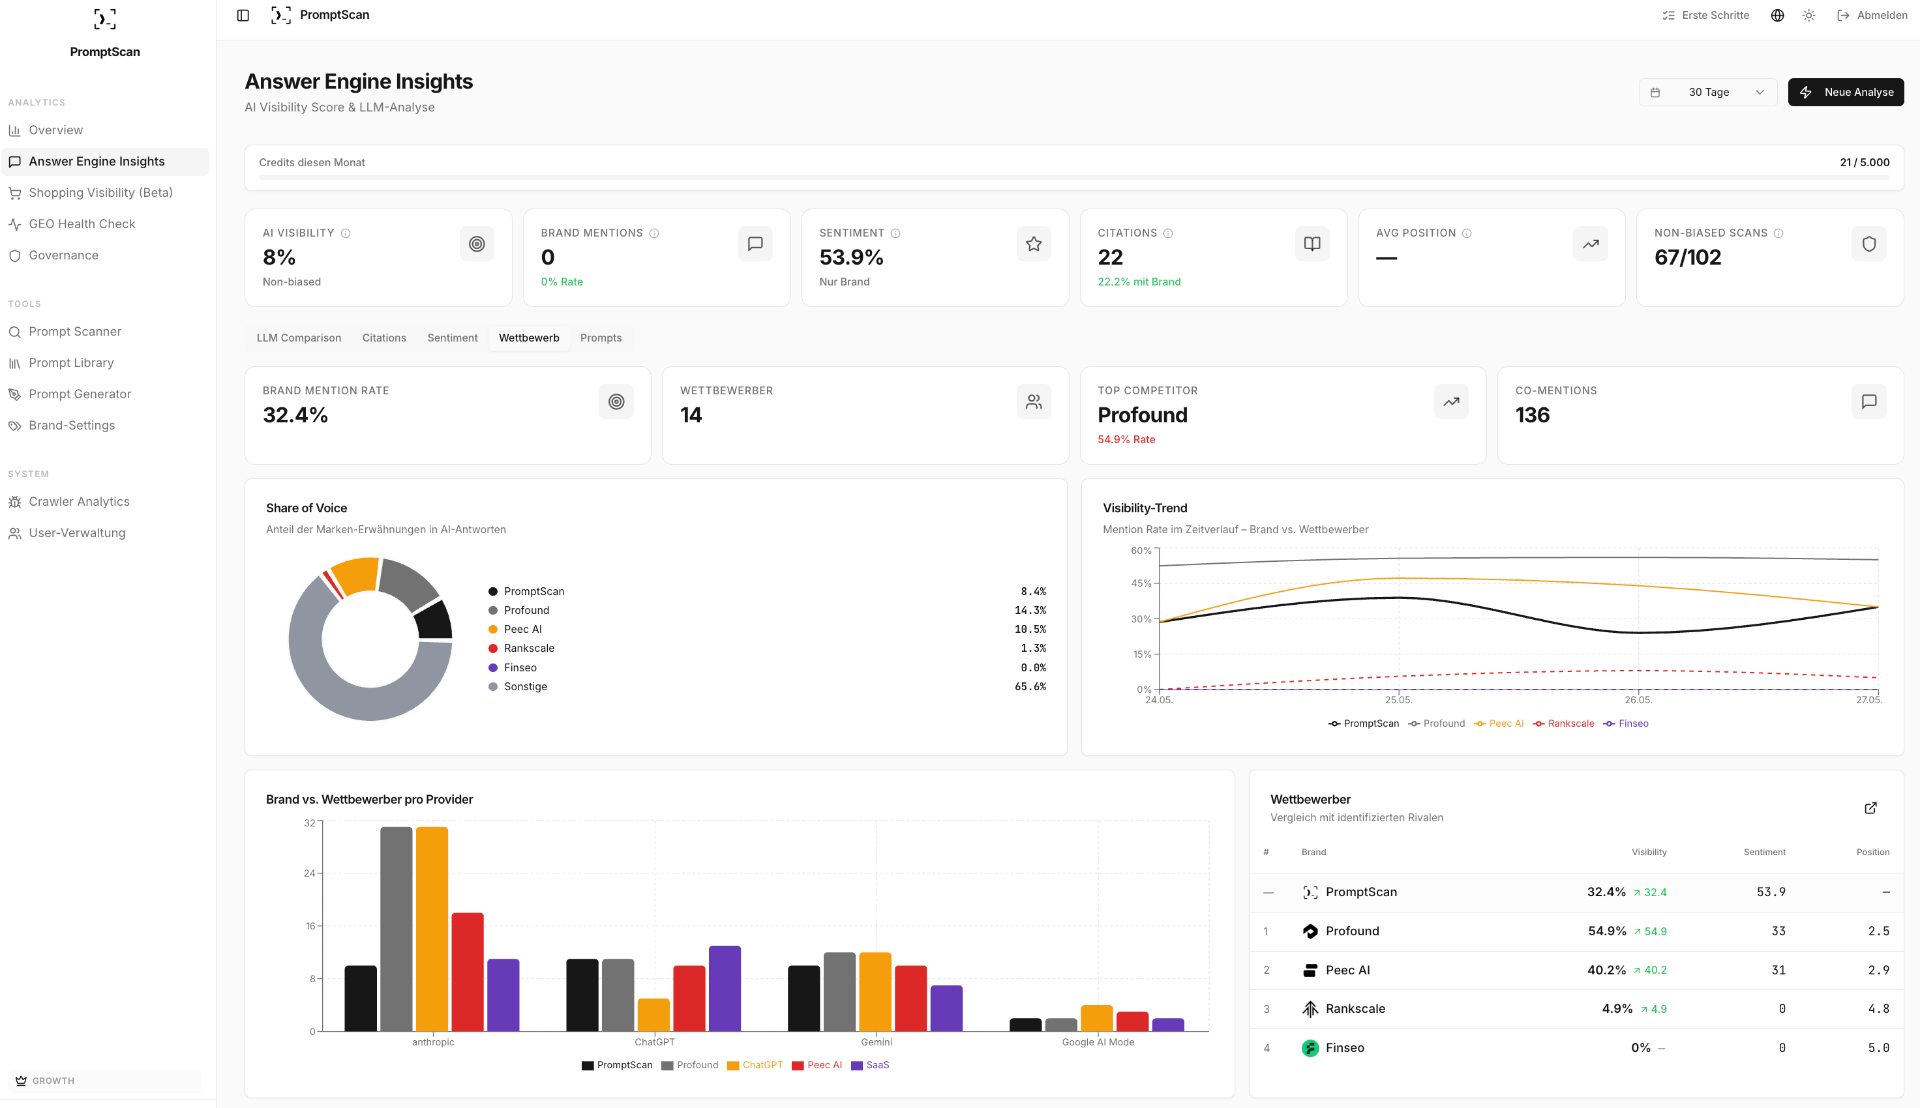Select Peec AI row in Wettbewerber table
1920x1108 pixels.
(x=1576, y=971)
